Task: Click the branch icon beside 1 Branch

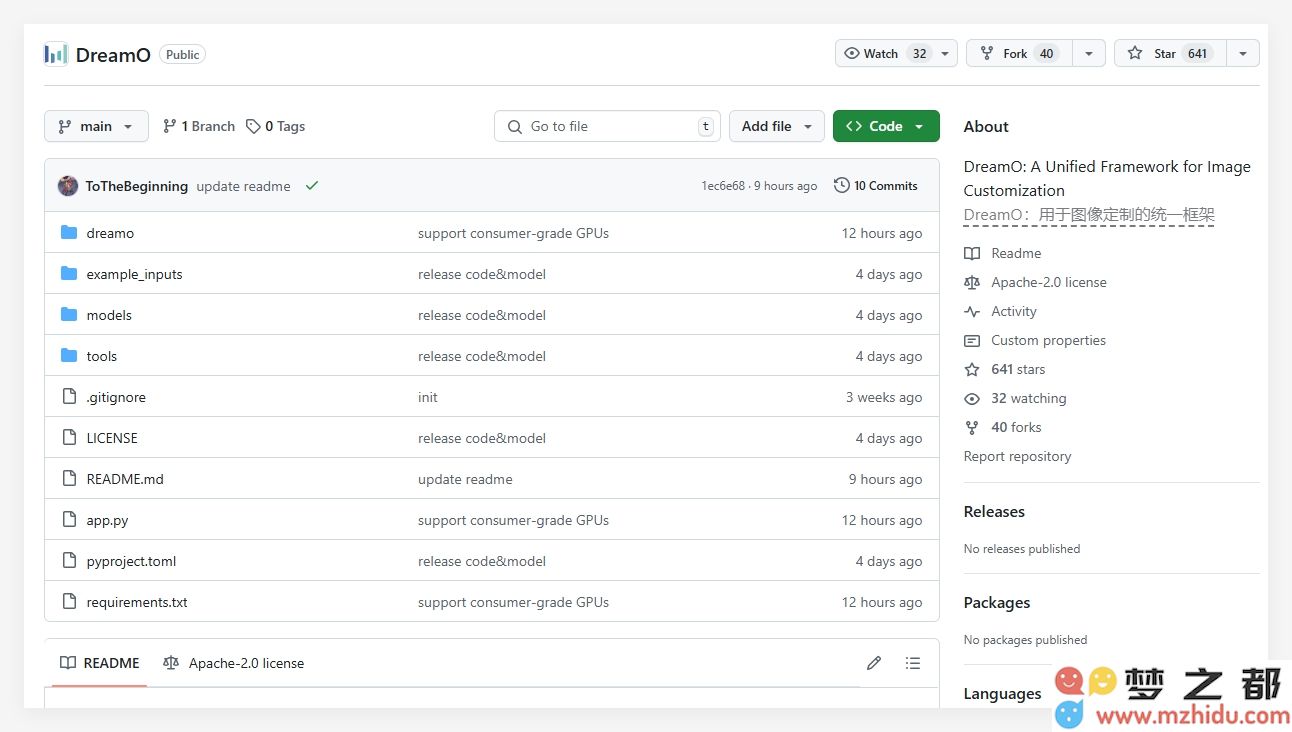Action: click(x=170, y=126)
